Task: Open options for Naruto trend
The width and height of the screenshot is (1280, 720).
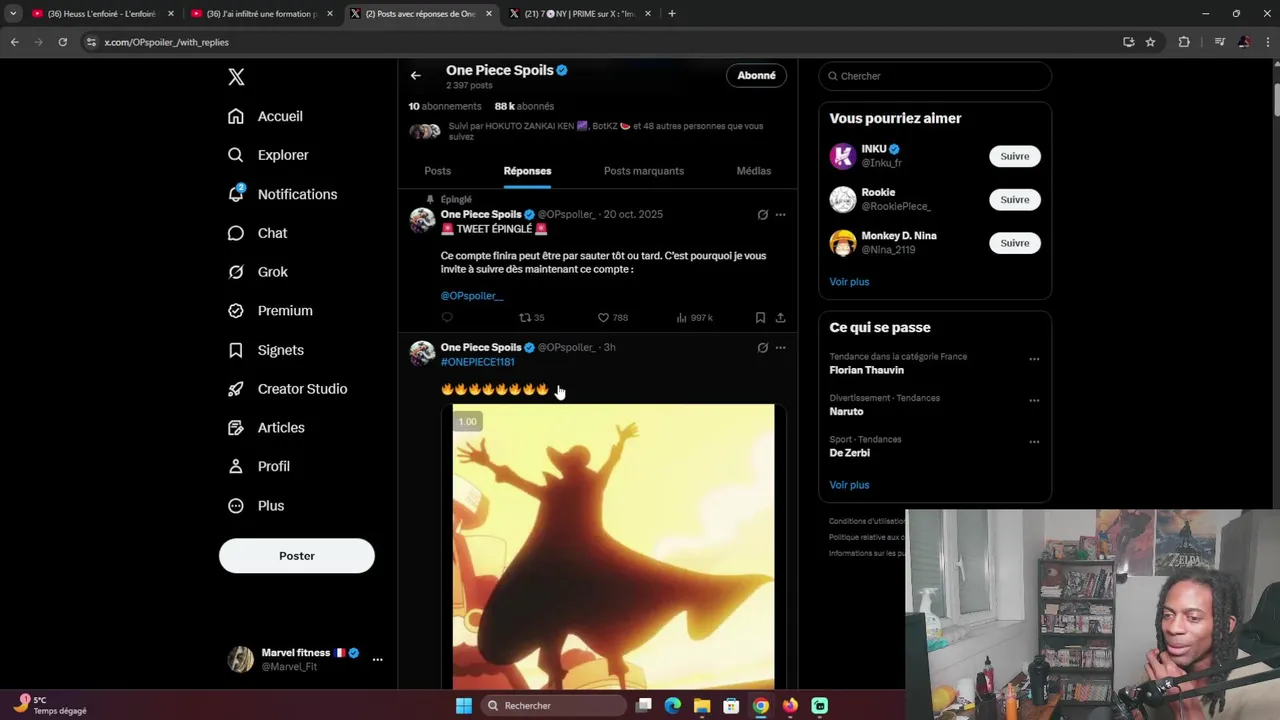Action: 1034,400
